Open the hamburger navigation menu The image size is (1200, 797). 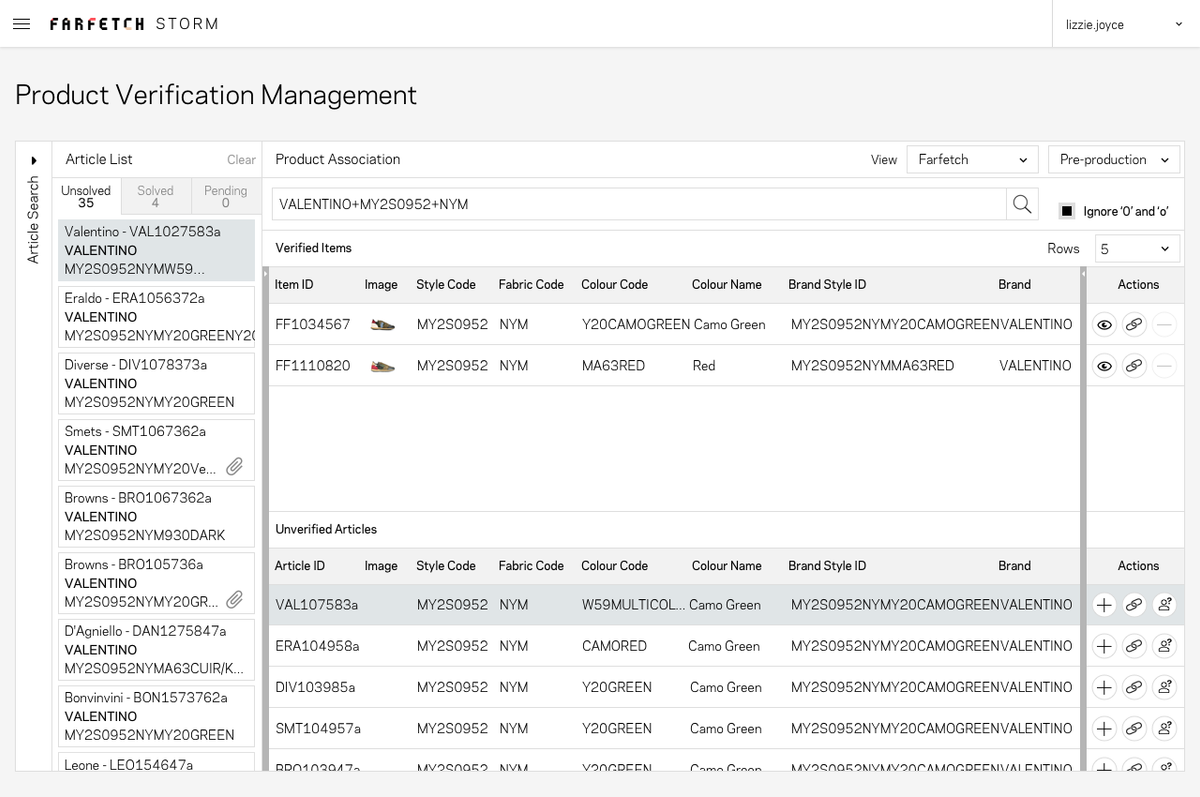[x=21, y=24]
